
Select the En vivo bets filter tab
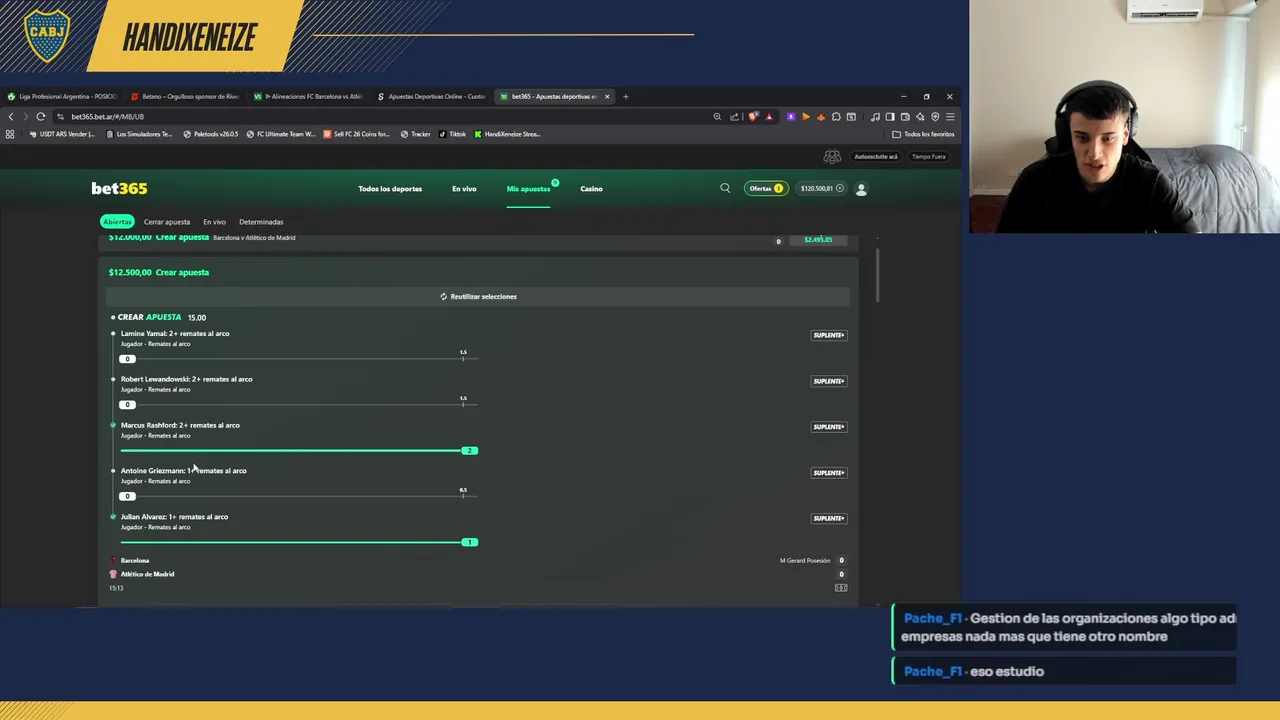point(214,222)
